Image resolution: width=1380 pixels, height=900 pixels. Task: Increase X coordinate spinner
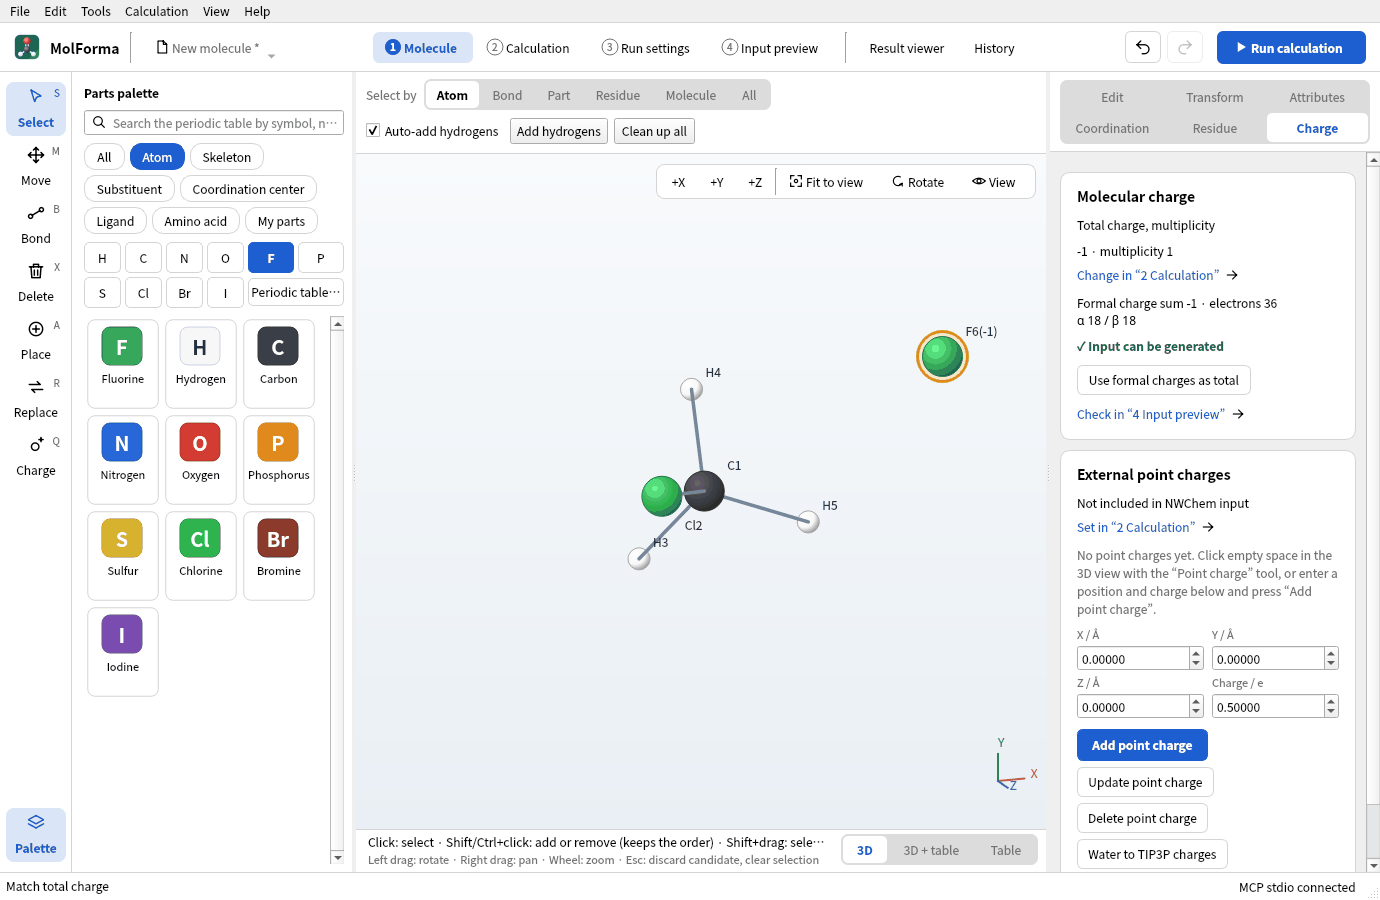(1196, 653)
